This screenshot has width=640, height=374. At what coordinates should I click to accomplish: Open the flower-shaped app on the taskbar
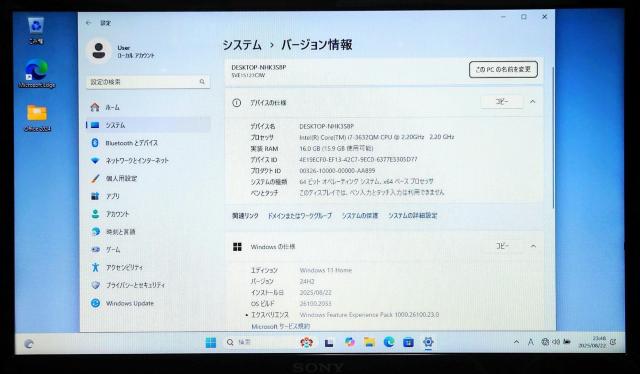point(307,343)
